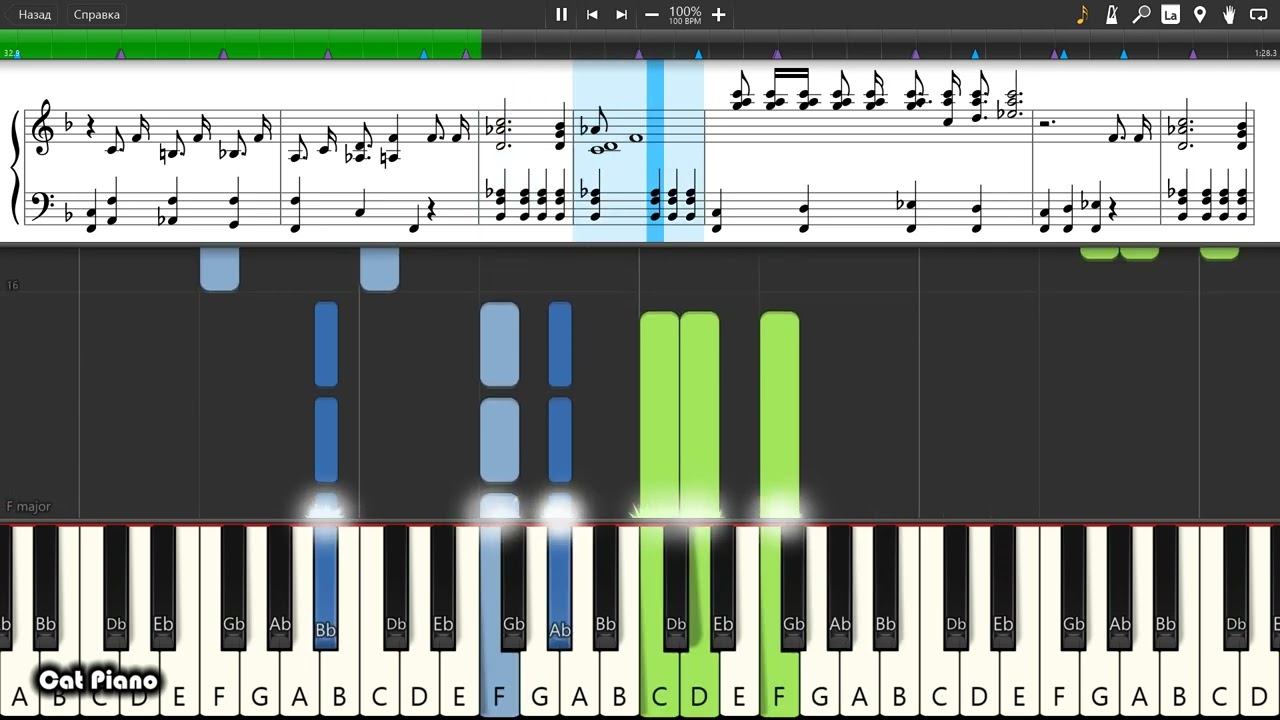Click the F major key signature label

click(29, 506)
